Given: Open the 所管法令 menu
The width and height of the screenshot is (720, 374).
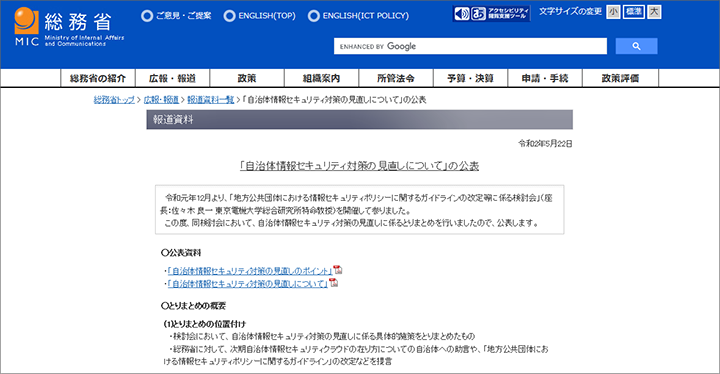Looking at the screenshot, I should [396, 78].
